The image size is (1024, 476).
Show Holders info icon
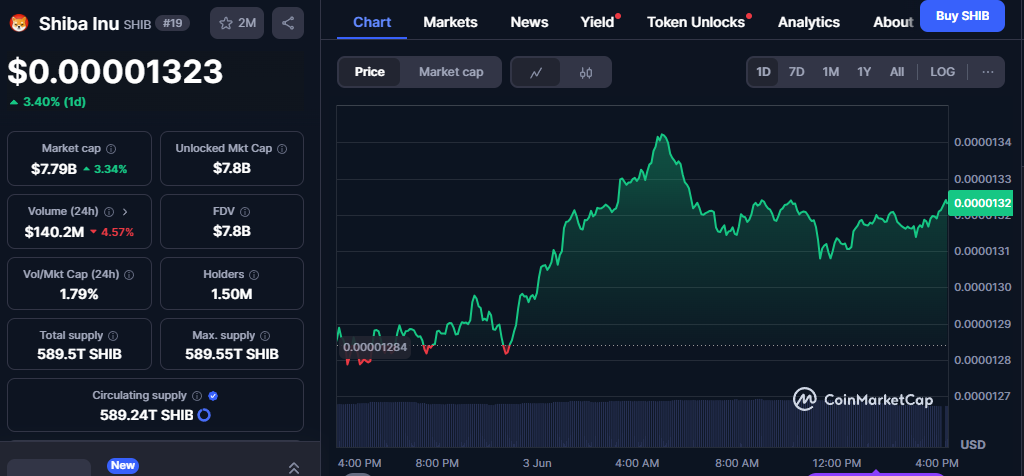254,275
